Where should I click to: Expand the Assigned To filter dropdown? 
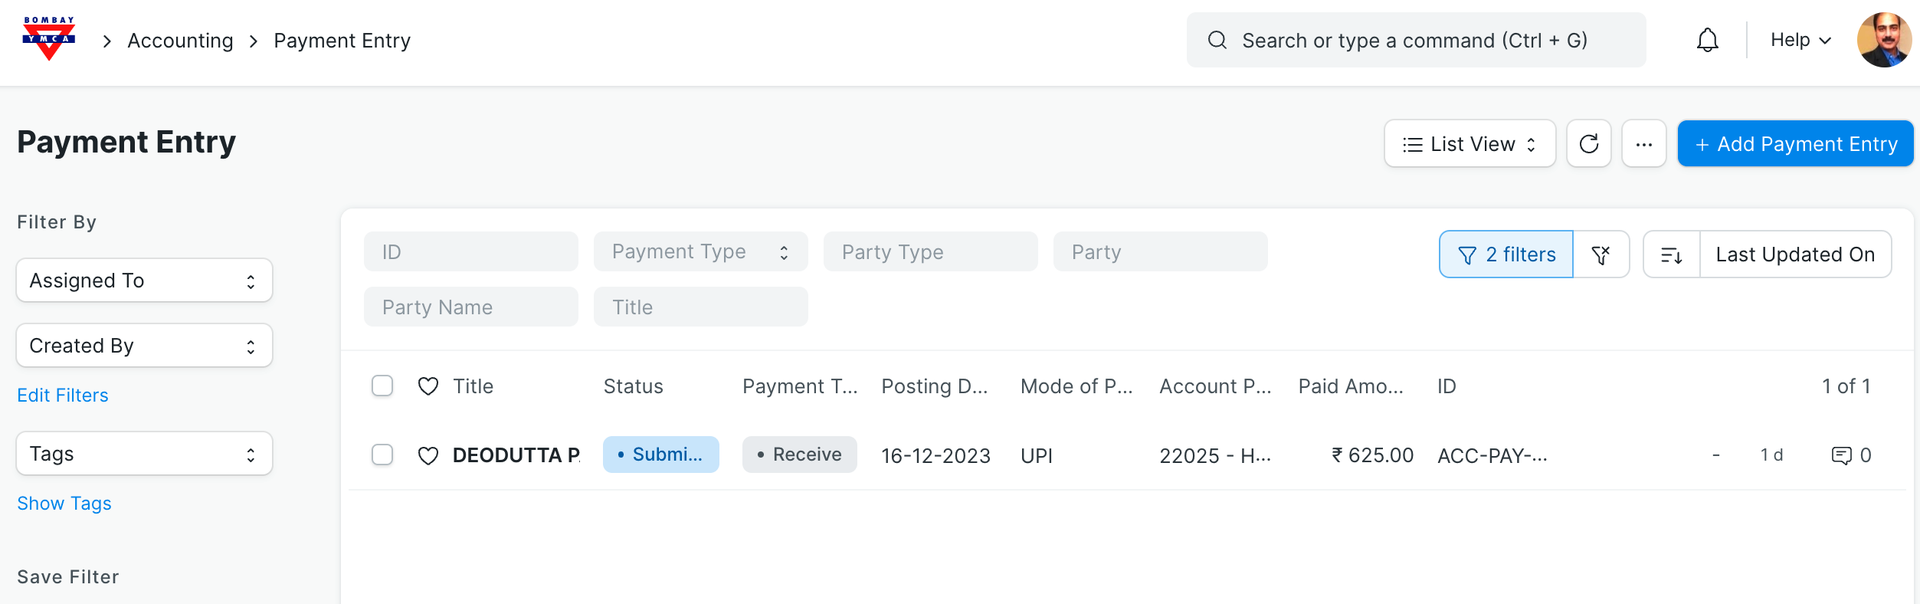(144, 281)
